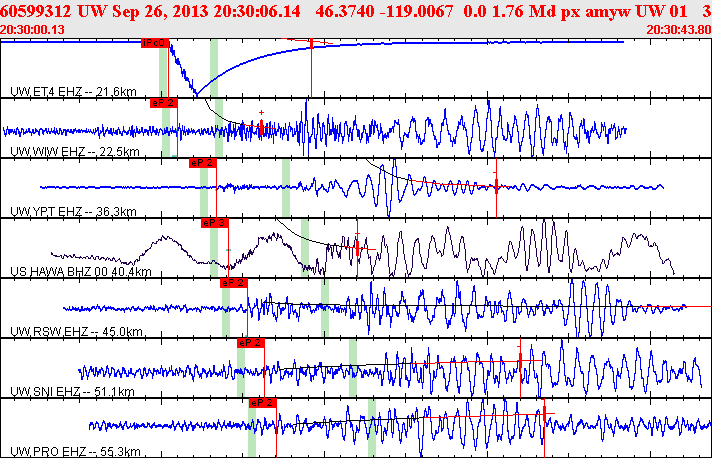Click the event ID 60599312 in header

(36, 11)
